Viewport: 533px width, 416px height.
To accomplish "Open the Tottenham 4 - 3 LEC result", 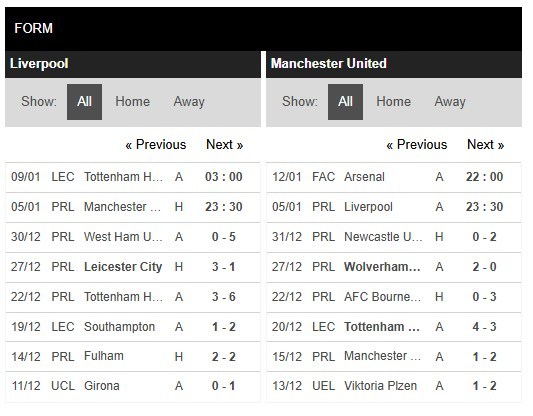I will pos(394,327).
